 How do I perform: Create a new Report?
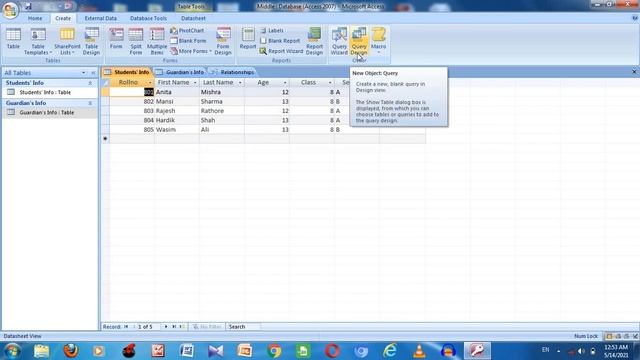[x=248, y=40]
